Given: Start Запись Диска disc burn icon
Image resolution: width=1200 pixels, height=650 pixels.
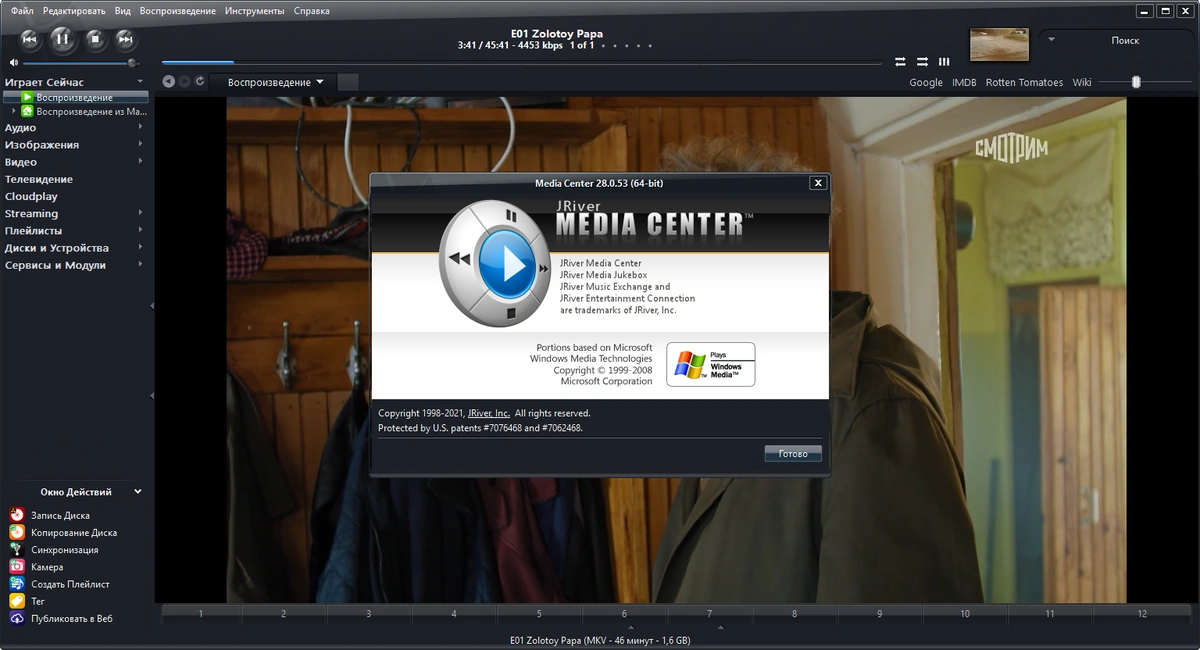Looking at the screenshot, I should [x=17, y=515].
